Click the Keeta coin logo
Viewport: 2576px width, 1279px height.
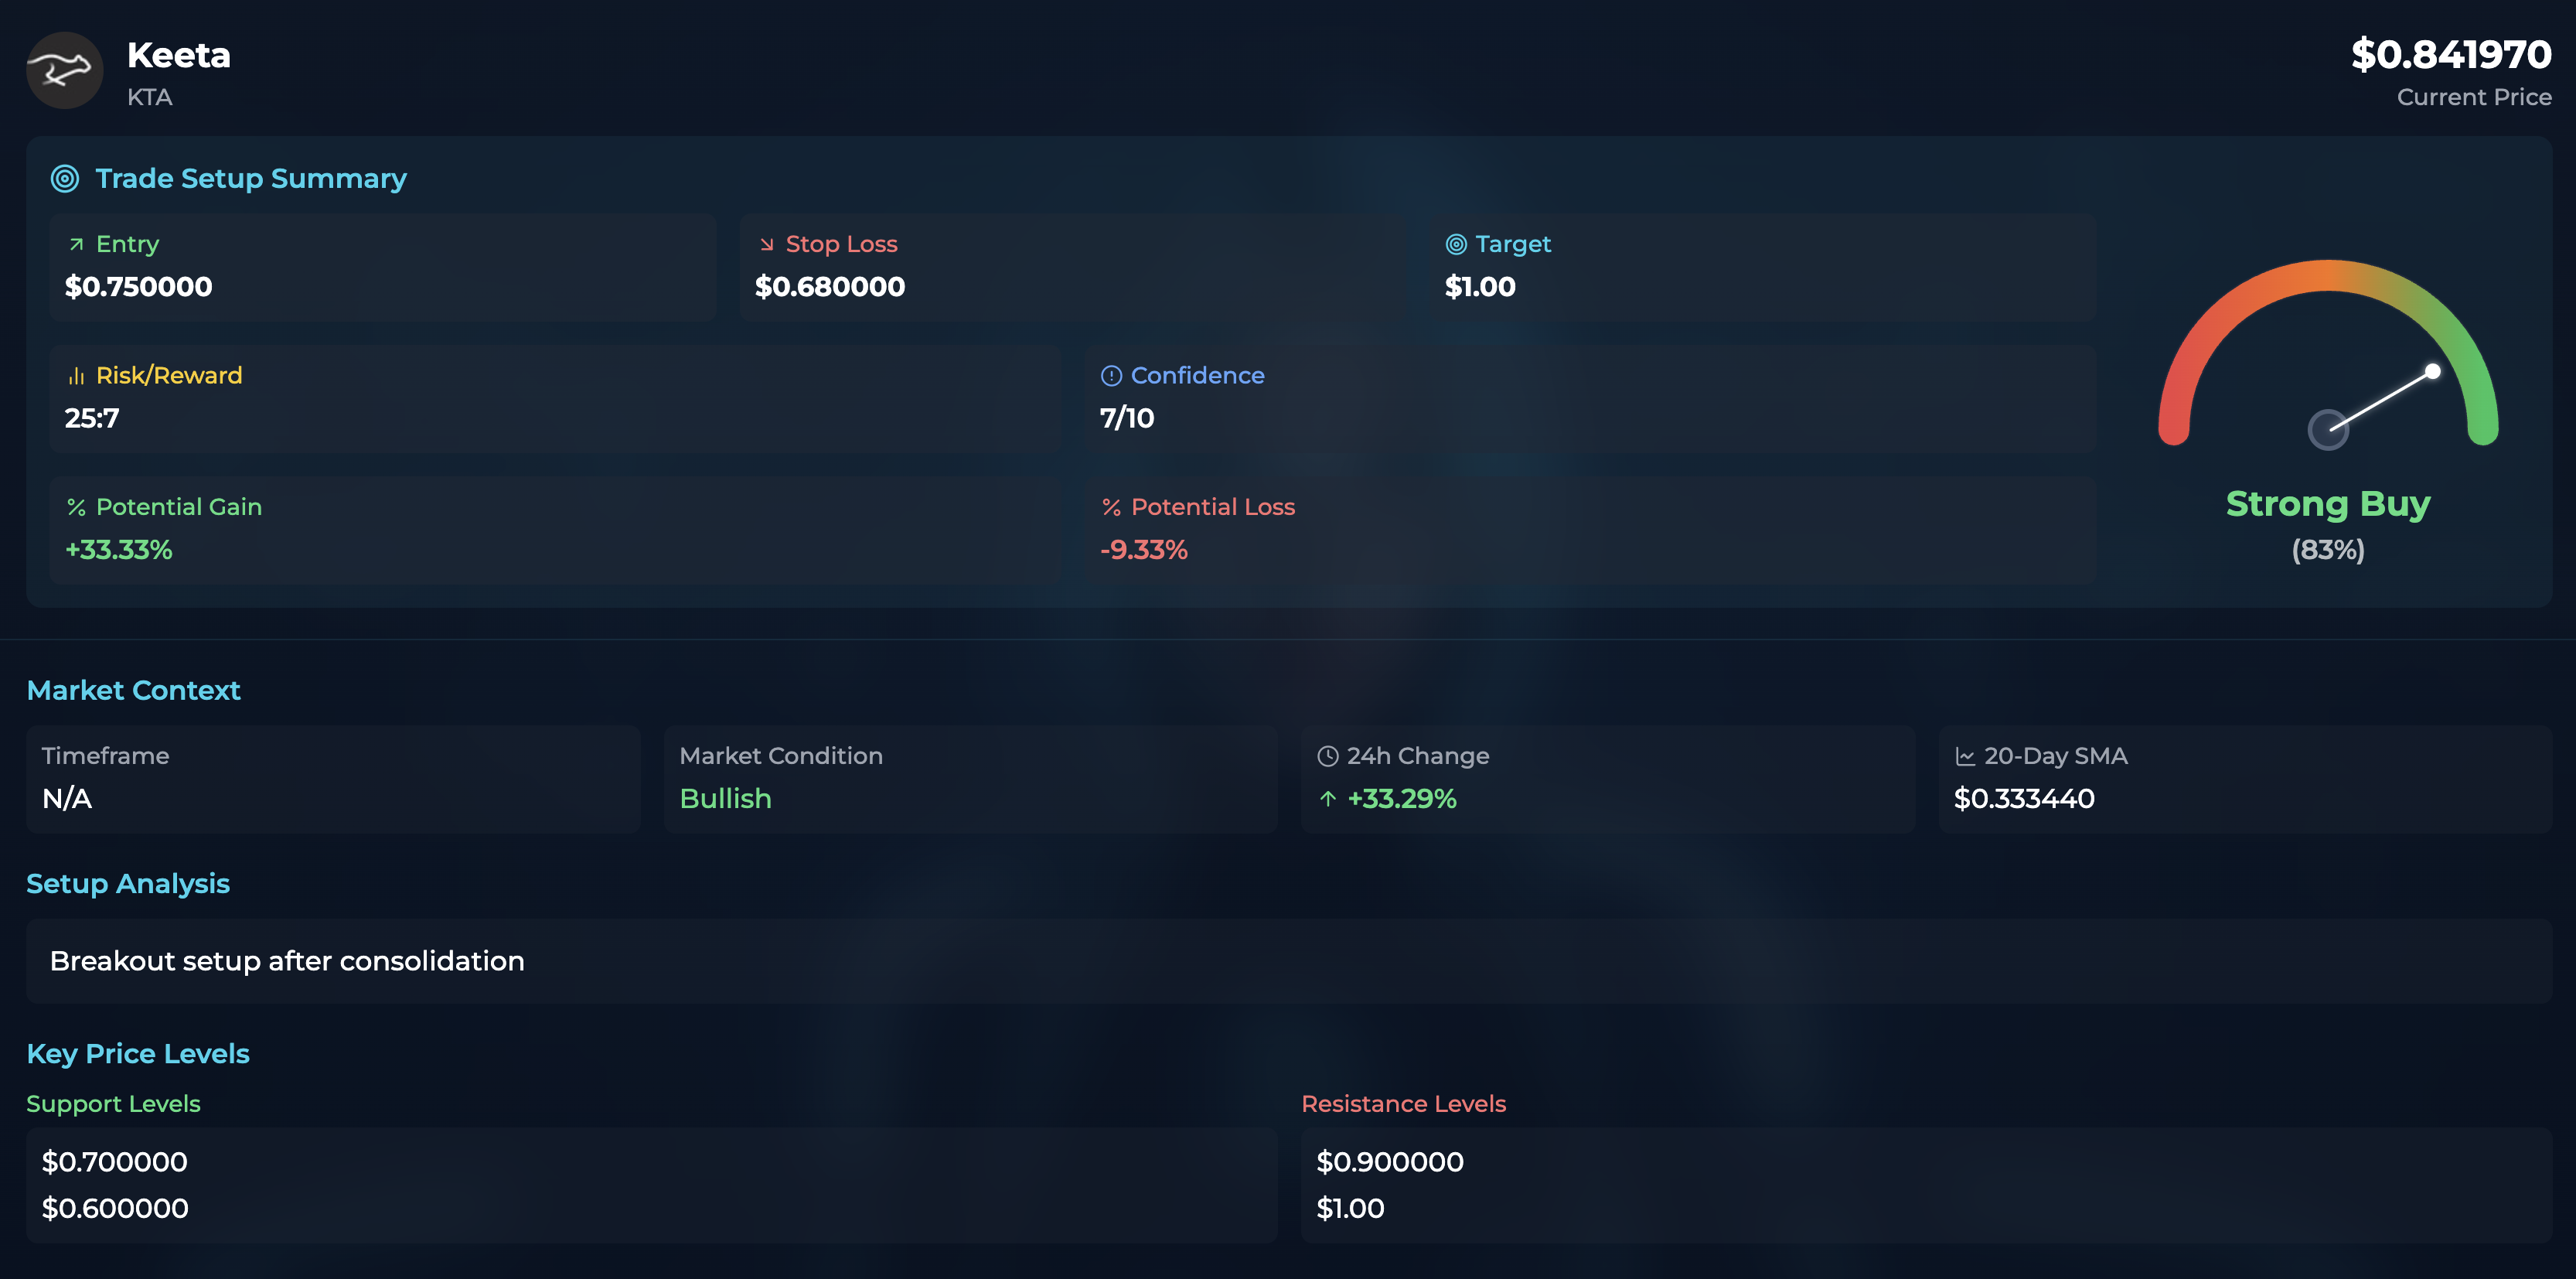(x=64, y=70)
